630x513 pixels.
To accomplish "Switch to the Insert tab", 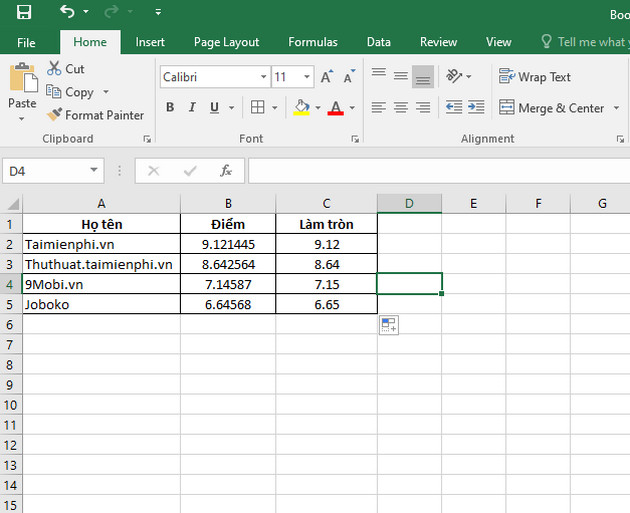I will (150, 42).
